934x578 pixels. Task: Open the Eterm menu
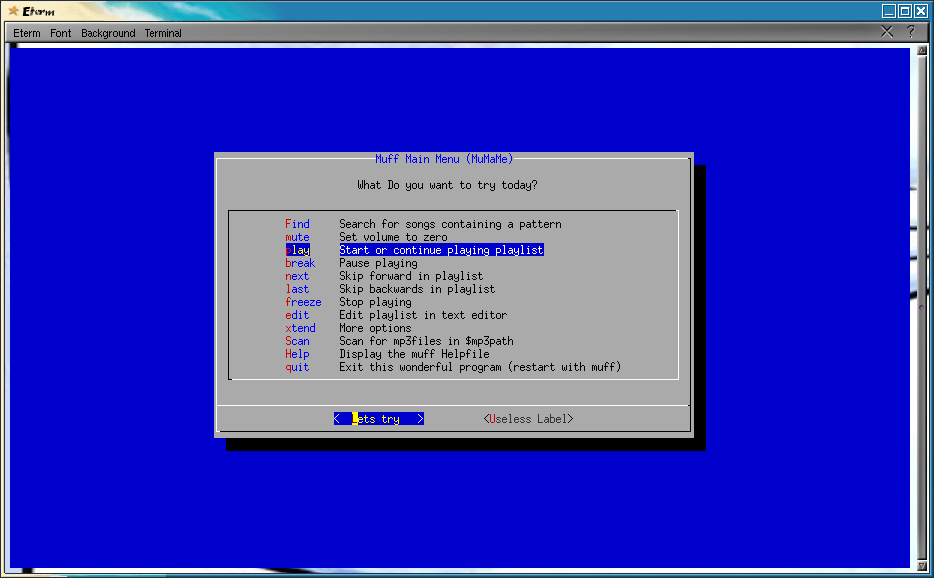point(27,33)
